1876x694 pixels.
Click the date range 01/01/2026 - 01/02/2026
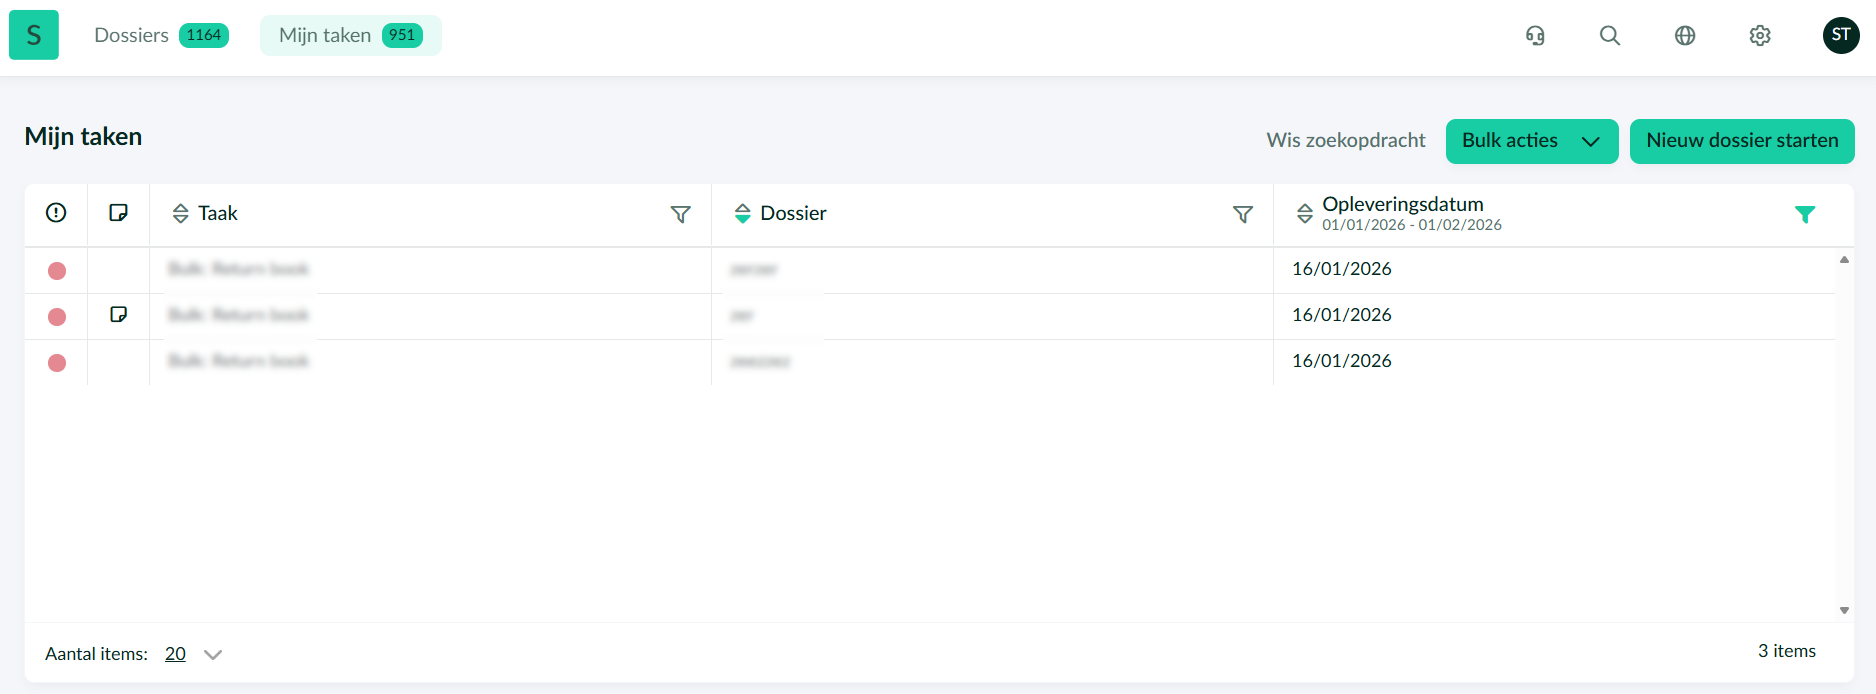click(1411, 225)
